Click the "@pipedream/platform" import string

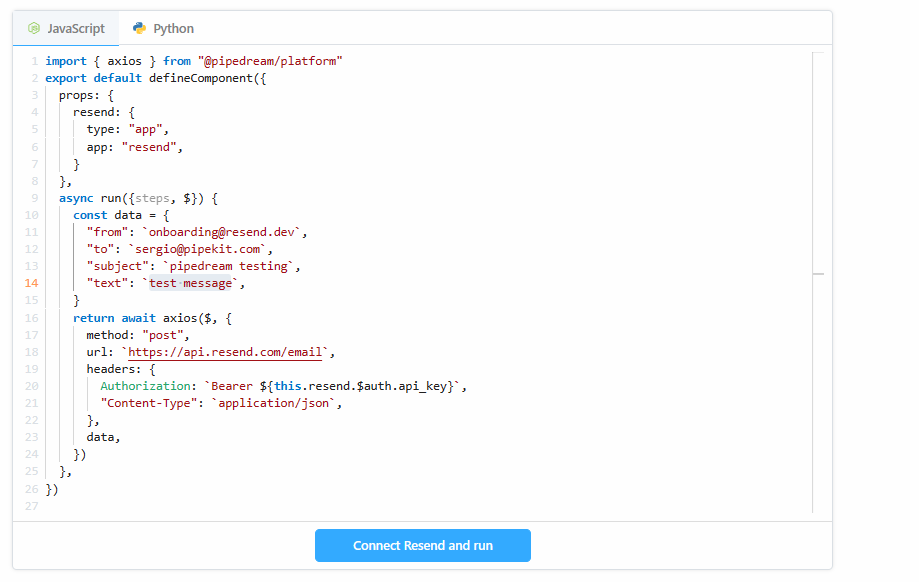click(x=270, y=61)
